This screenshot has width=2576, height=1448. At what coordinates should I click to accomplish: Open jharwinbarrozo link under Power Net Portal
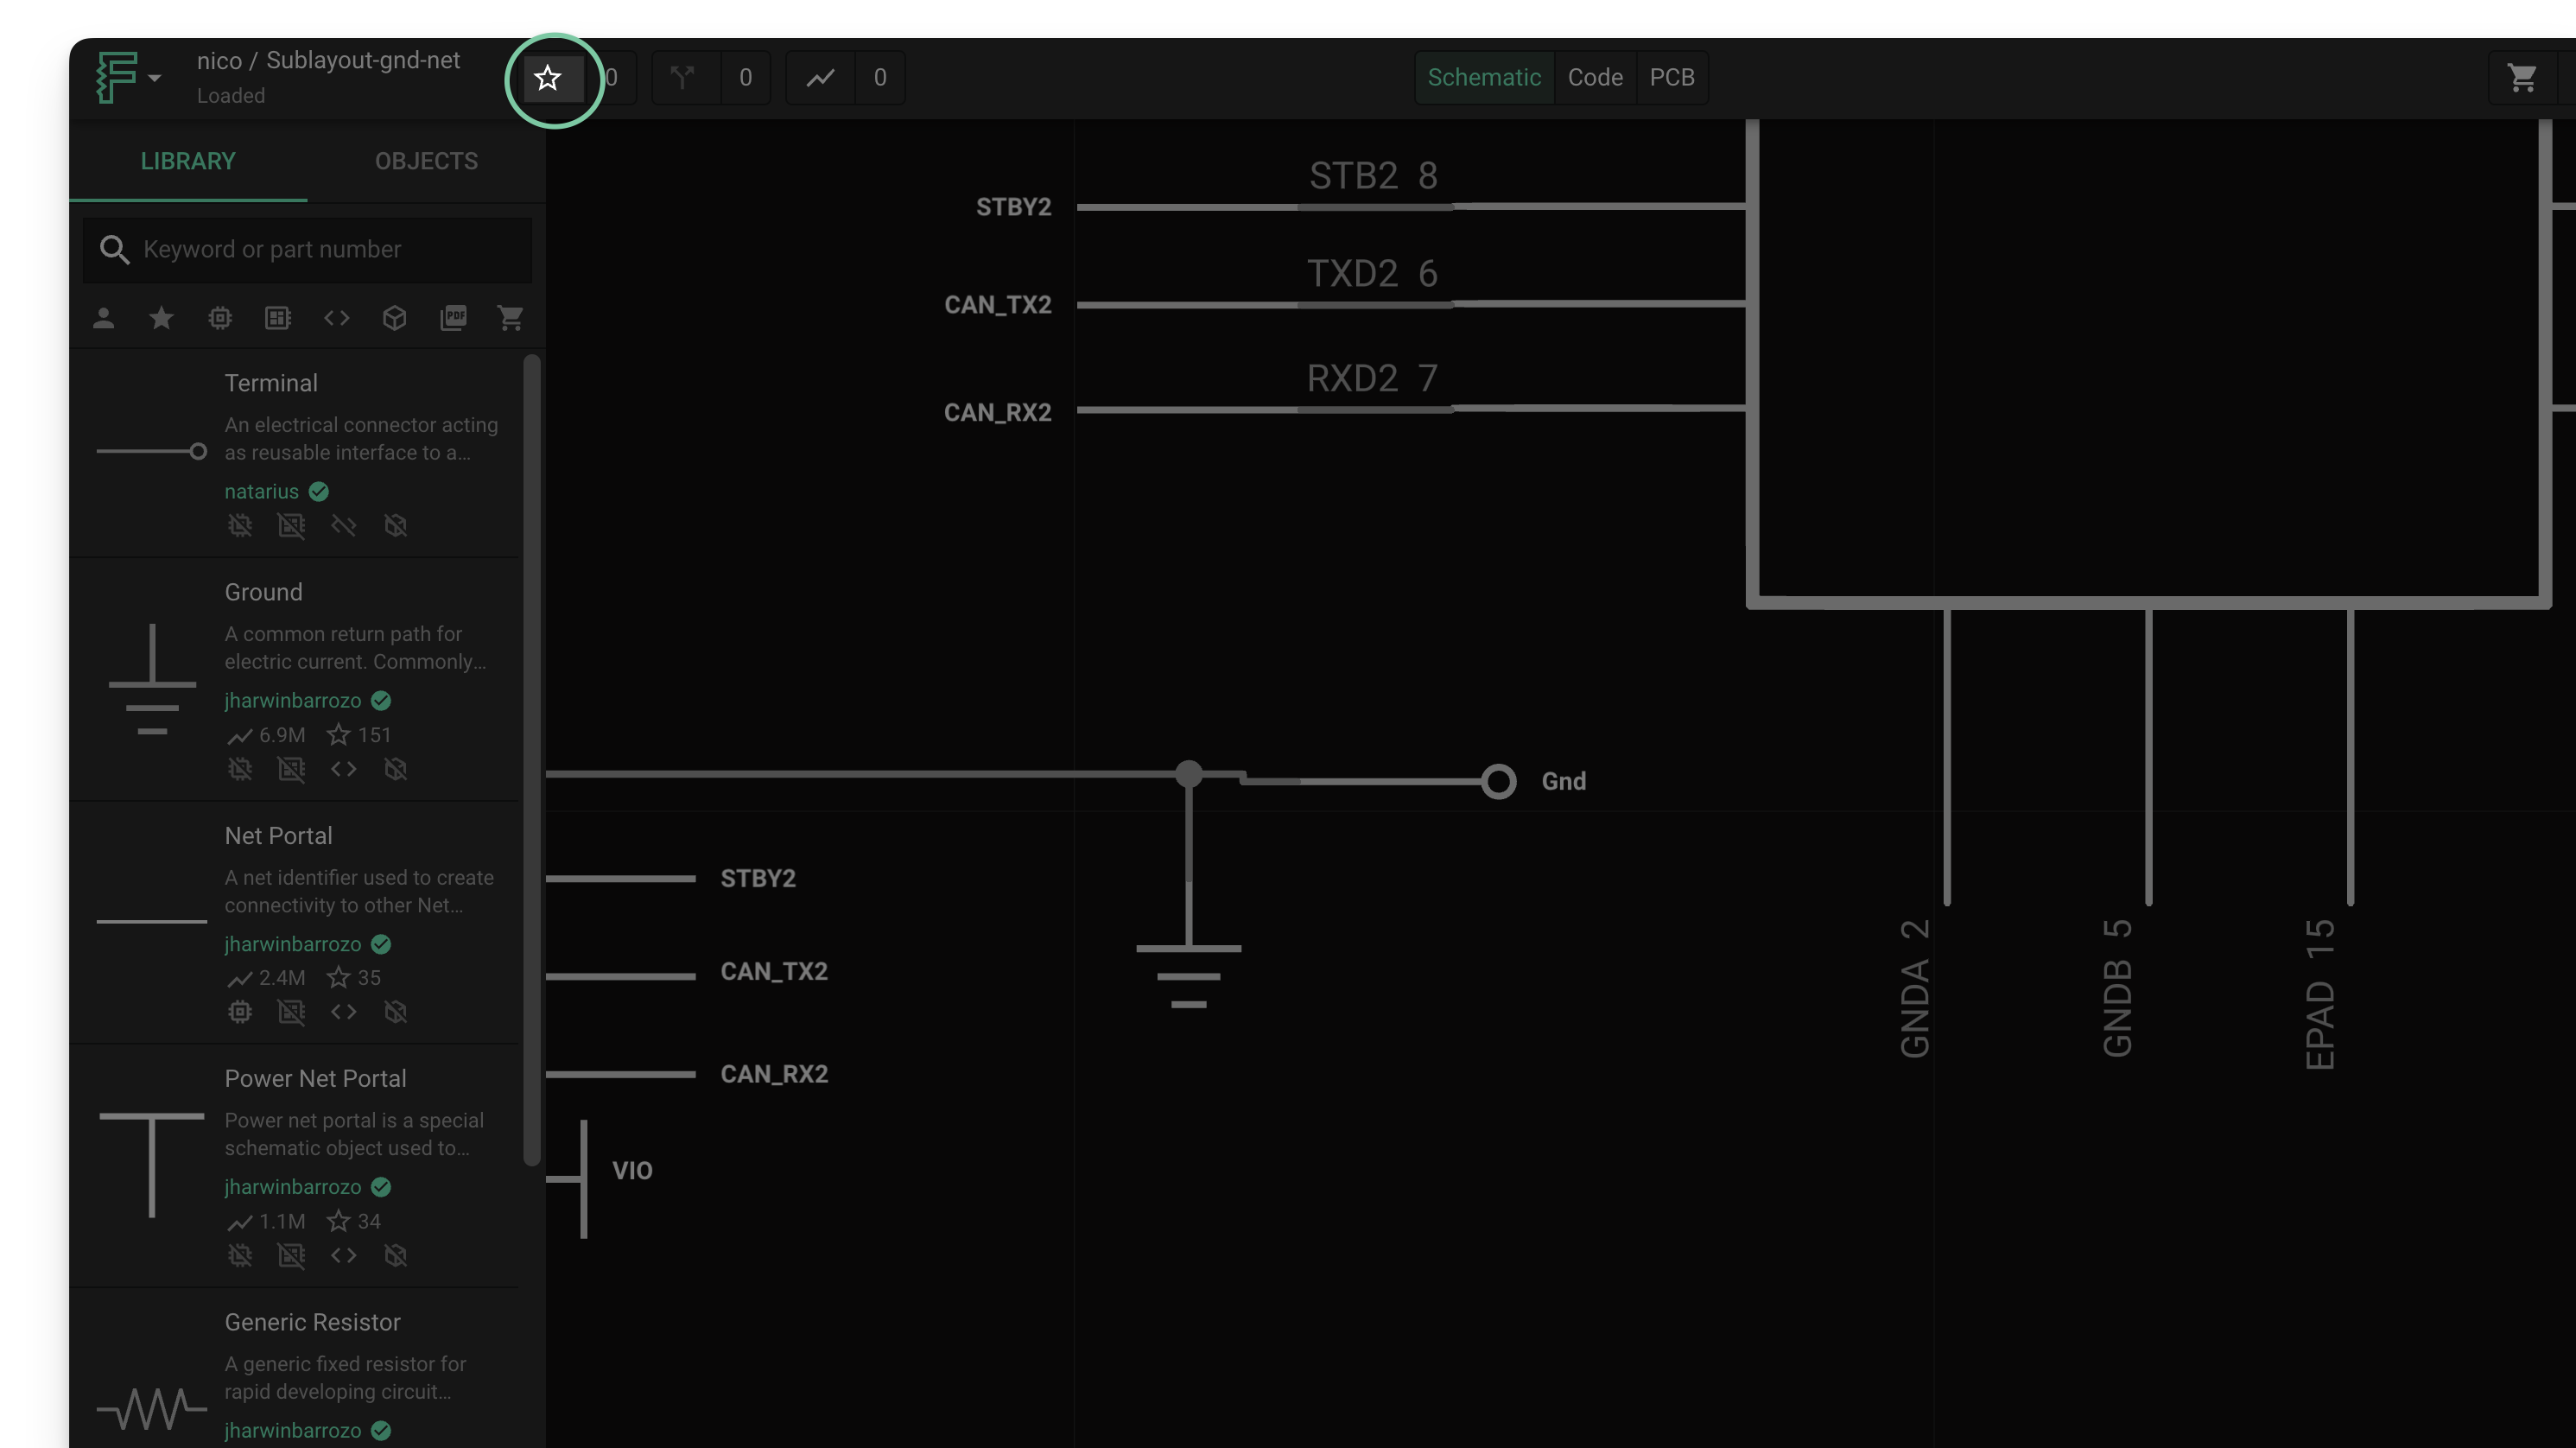[x=292, y=1187]
